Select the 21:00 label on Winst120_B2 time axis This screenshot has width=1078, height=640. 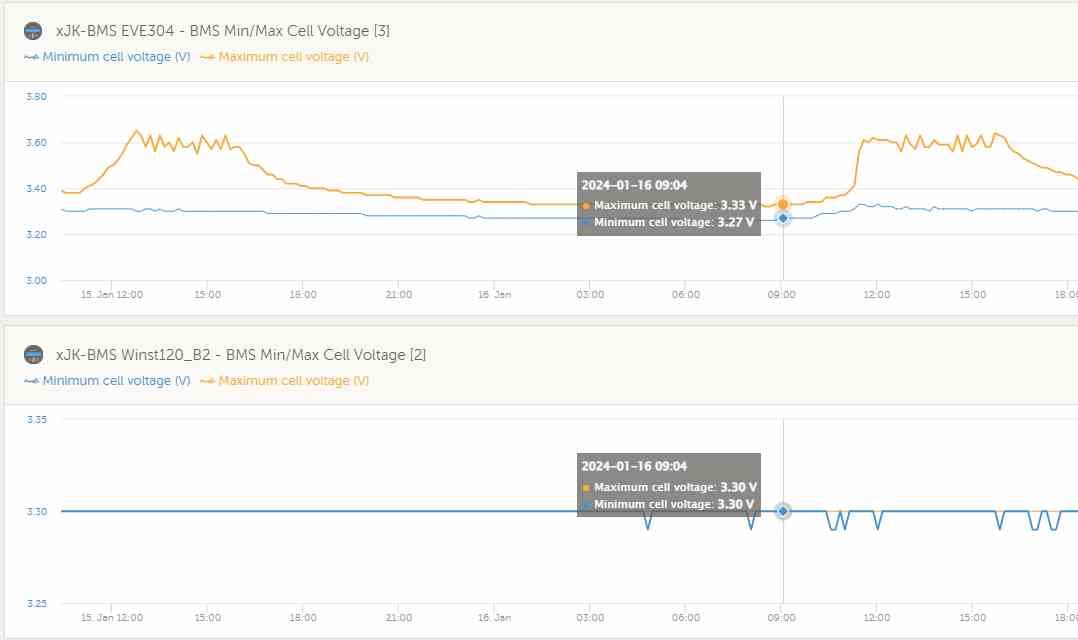(398, 618)
